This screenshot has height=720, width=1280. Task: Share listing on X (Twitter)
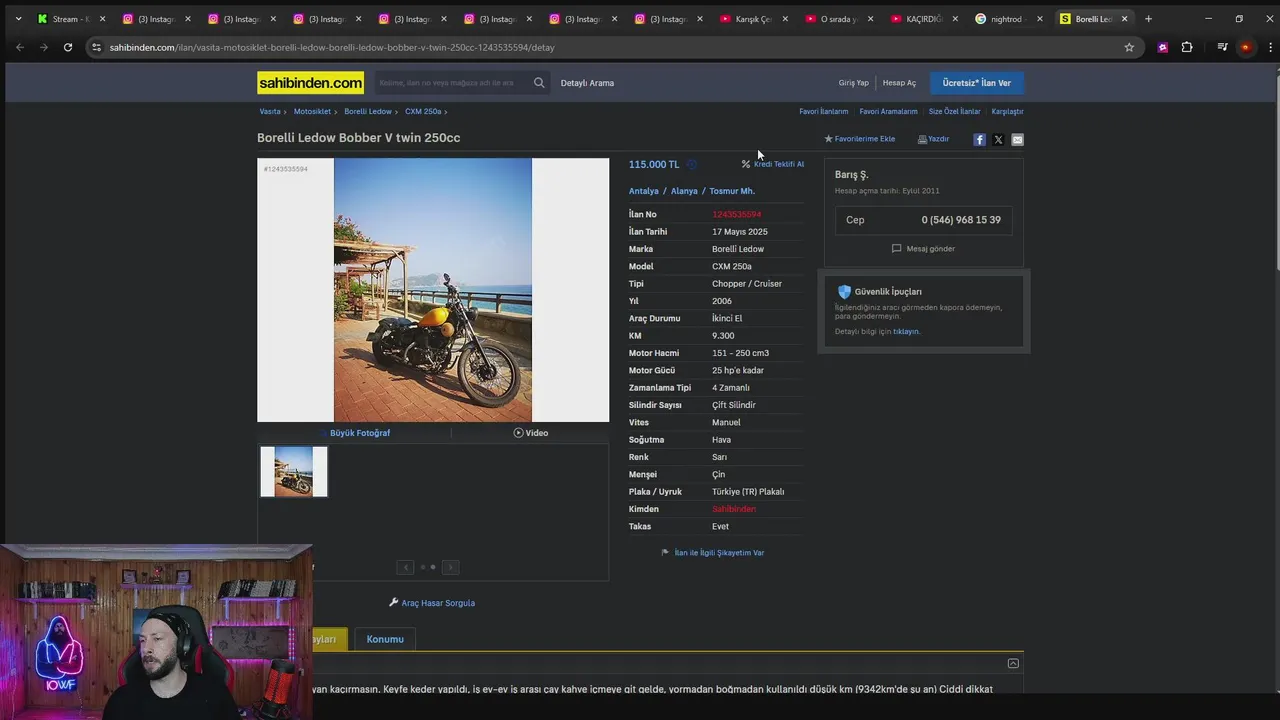tap(998, 140)
